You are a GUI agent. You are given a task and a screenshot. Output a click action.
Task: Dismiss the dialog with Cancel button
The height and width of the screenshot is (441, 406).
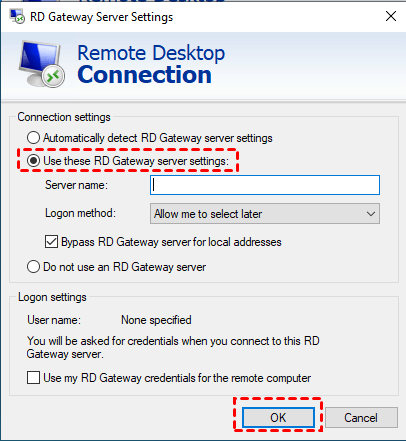(x=361, y=417)
